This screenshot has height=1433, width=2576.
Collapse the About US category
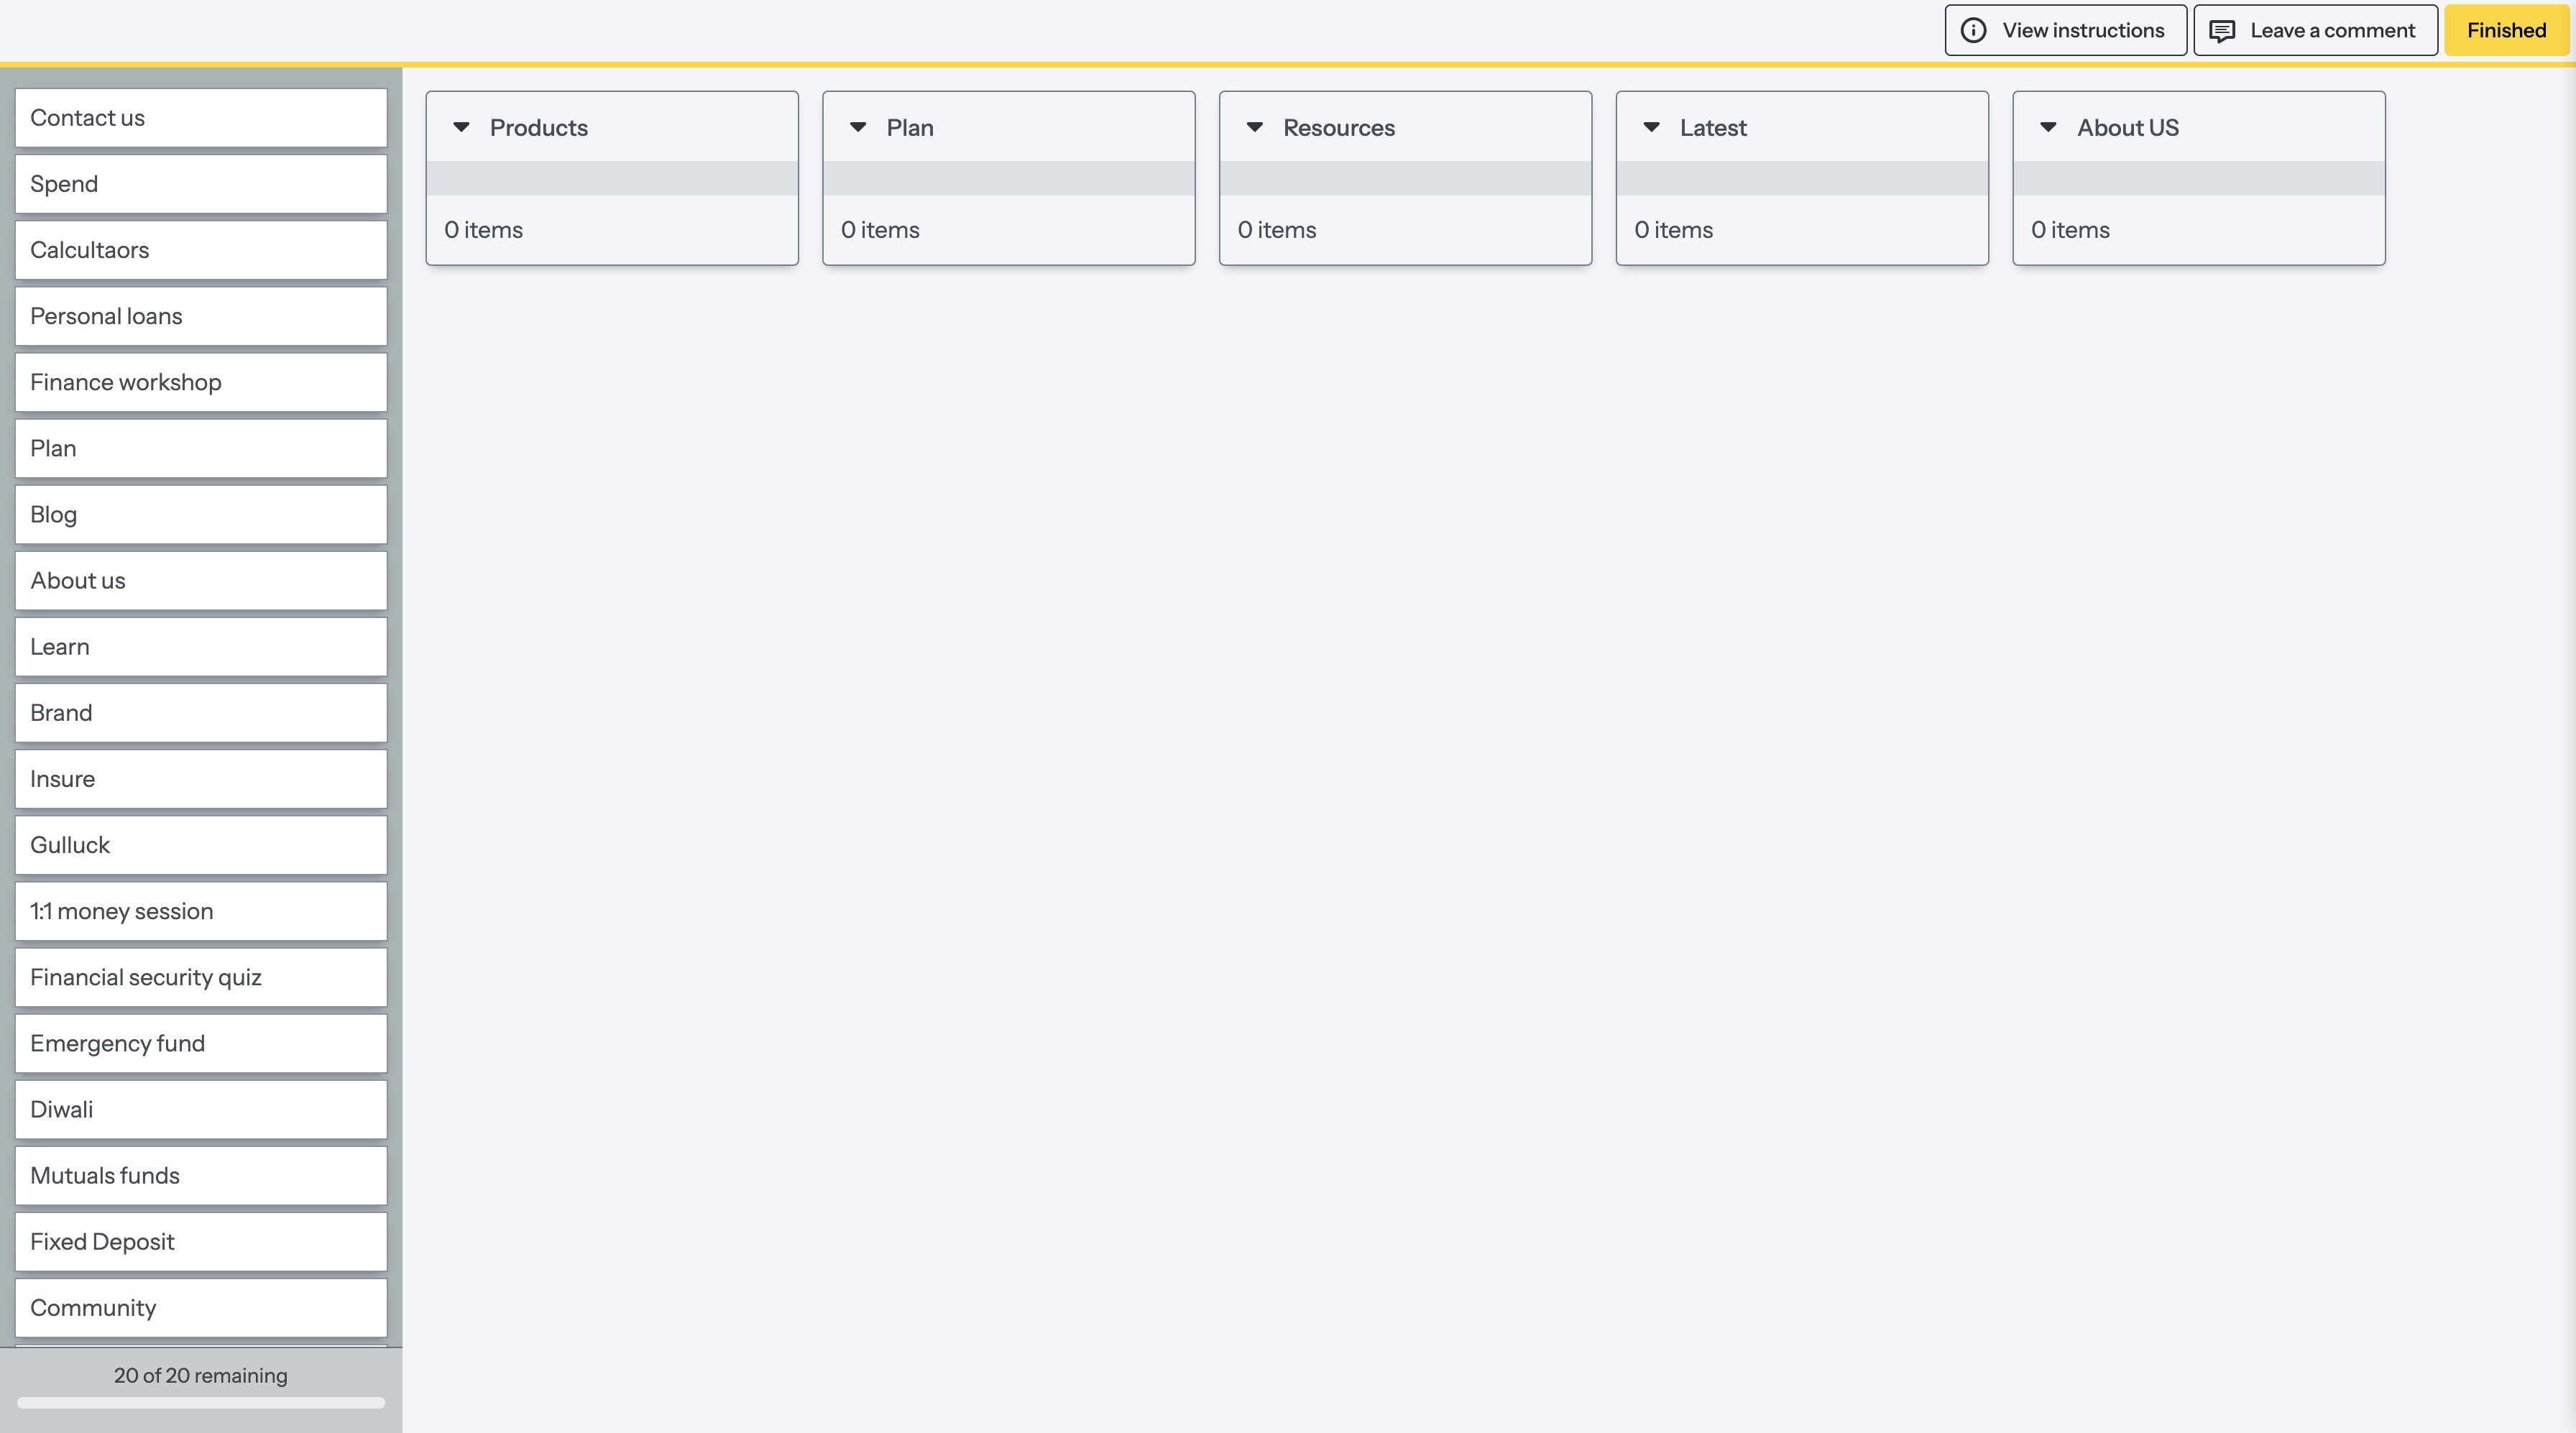[2048, 127]
